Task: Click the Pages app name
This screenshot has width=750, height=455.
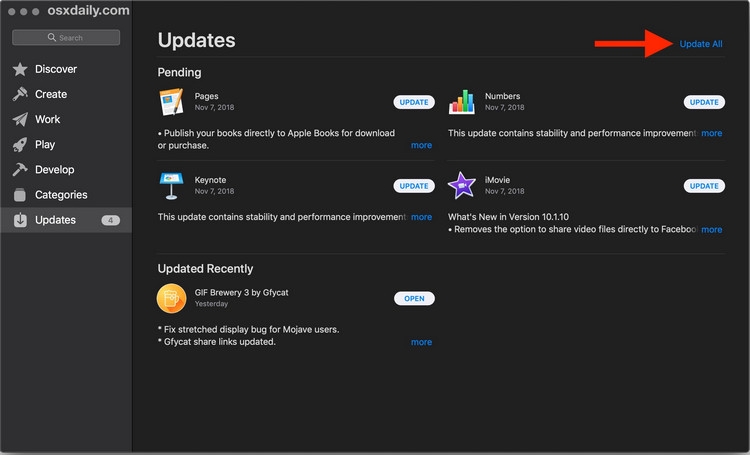Action: coord(206,96)
